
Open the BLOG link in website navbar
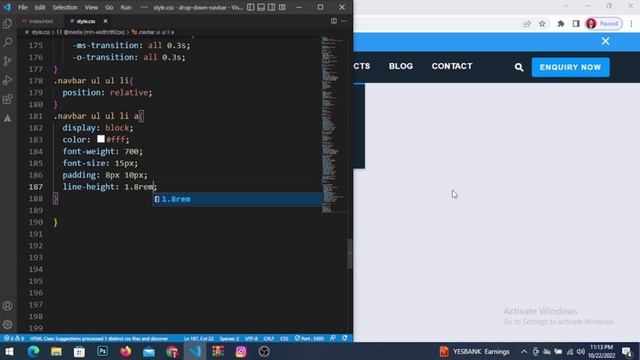click(401, 66)
